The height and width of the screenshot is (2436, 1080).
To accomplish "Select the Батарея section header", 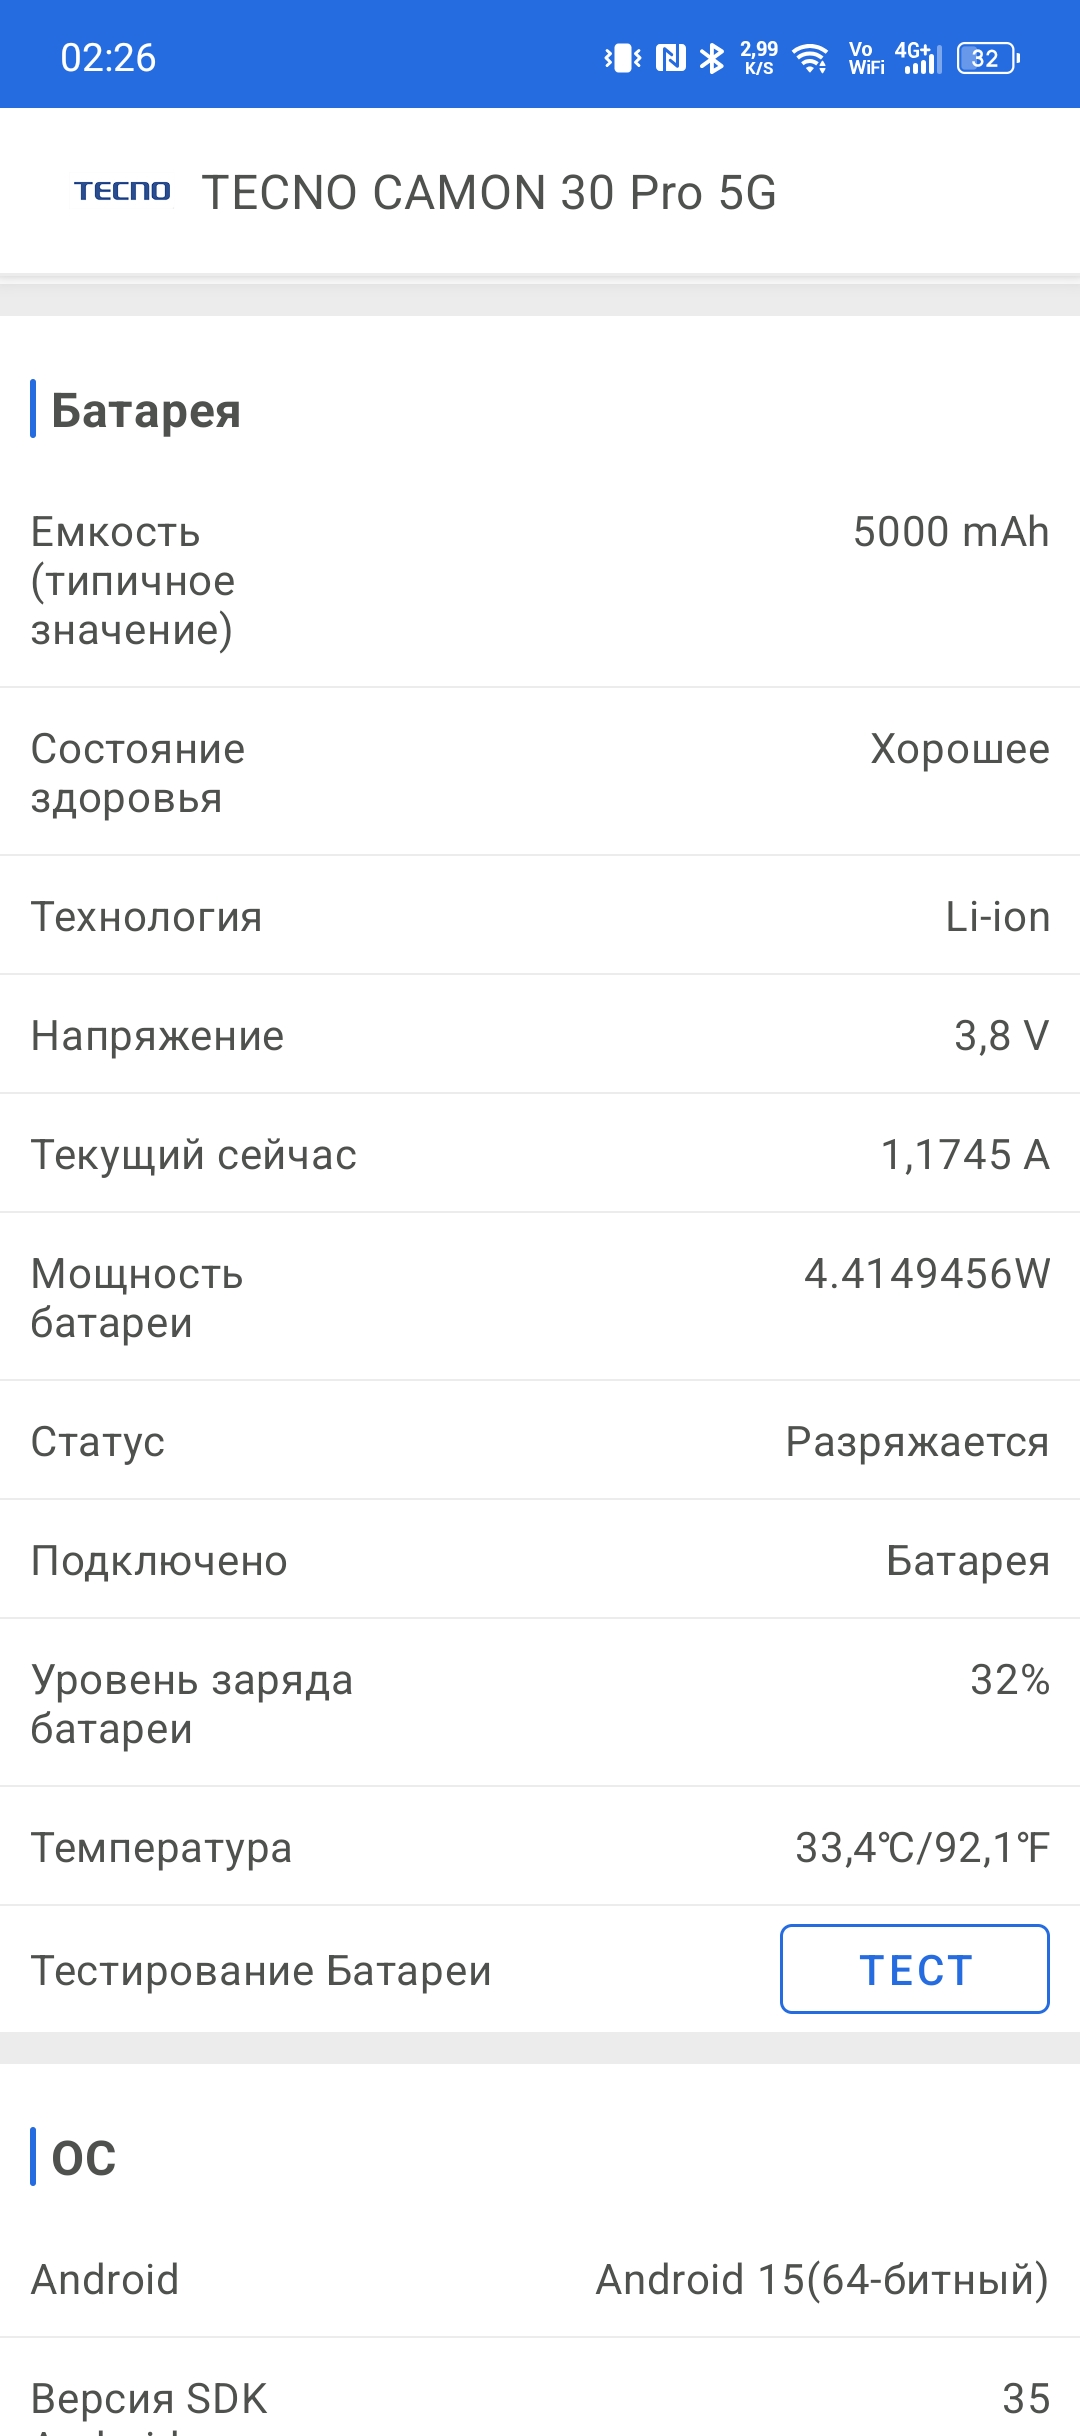I will coord(146,410).
